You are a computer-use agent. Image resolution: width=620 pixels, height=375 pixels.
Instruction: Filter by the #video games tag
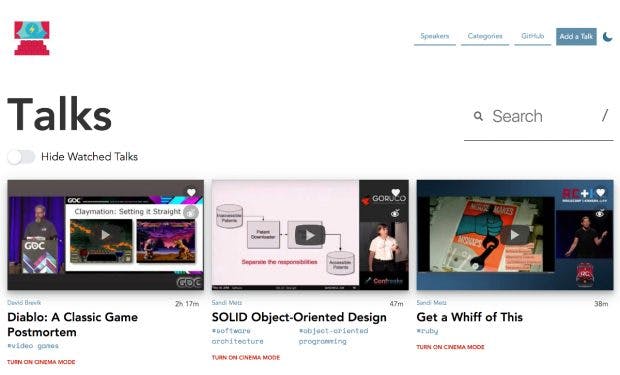(33, 346)
